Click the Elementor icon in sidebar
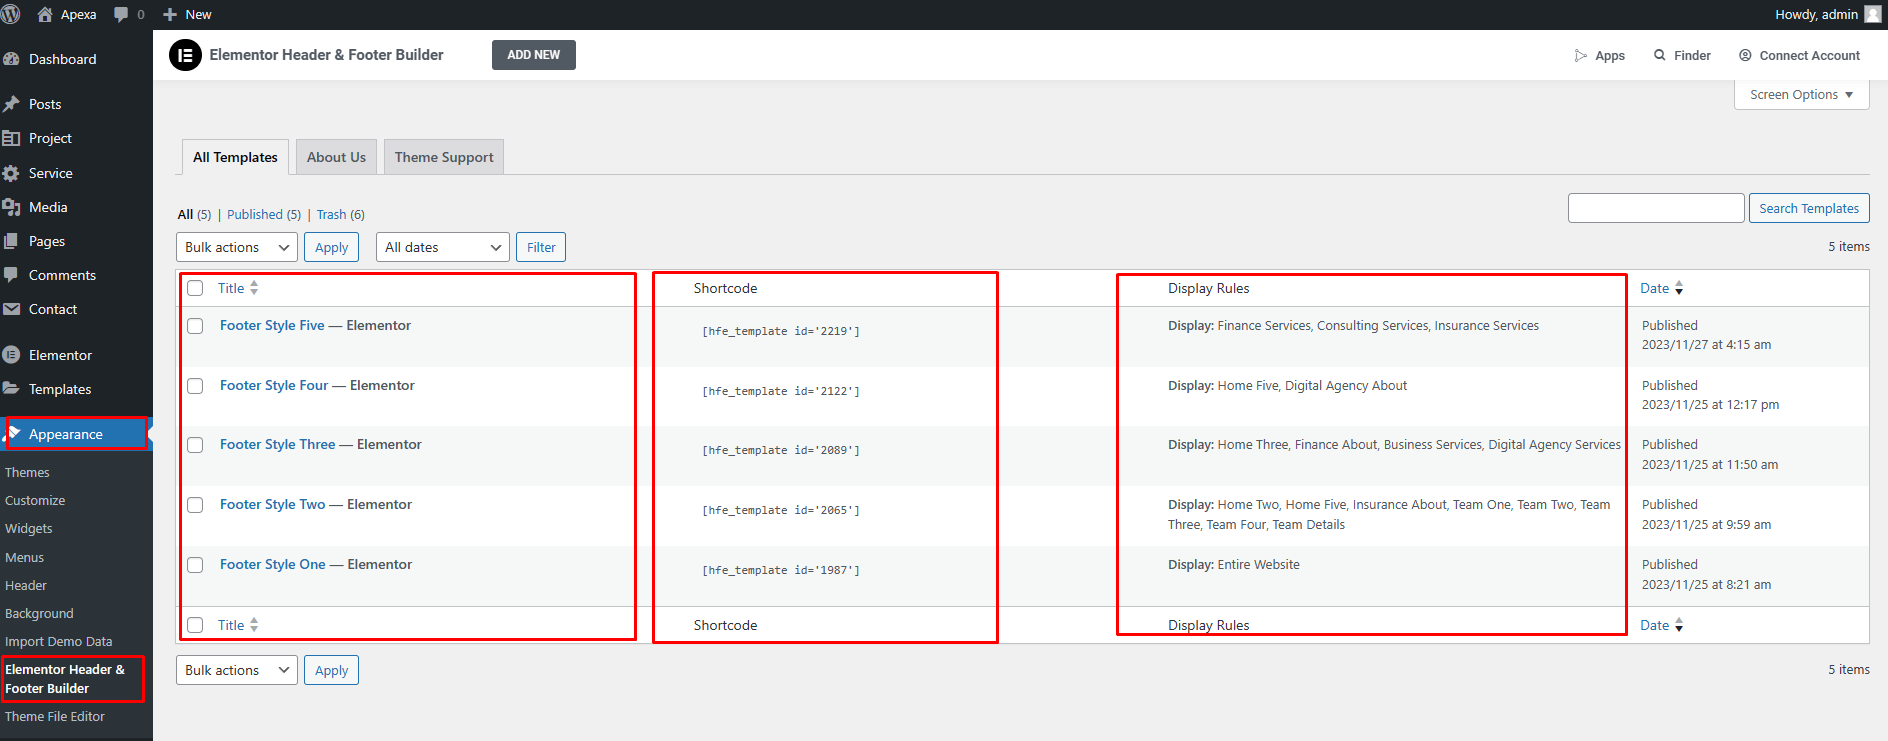Screen dimensions: 1888x741 pyautogui.click(x=12, y=355)
